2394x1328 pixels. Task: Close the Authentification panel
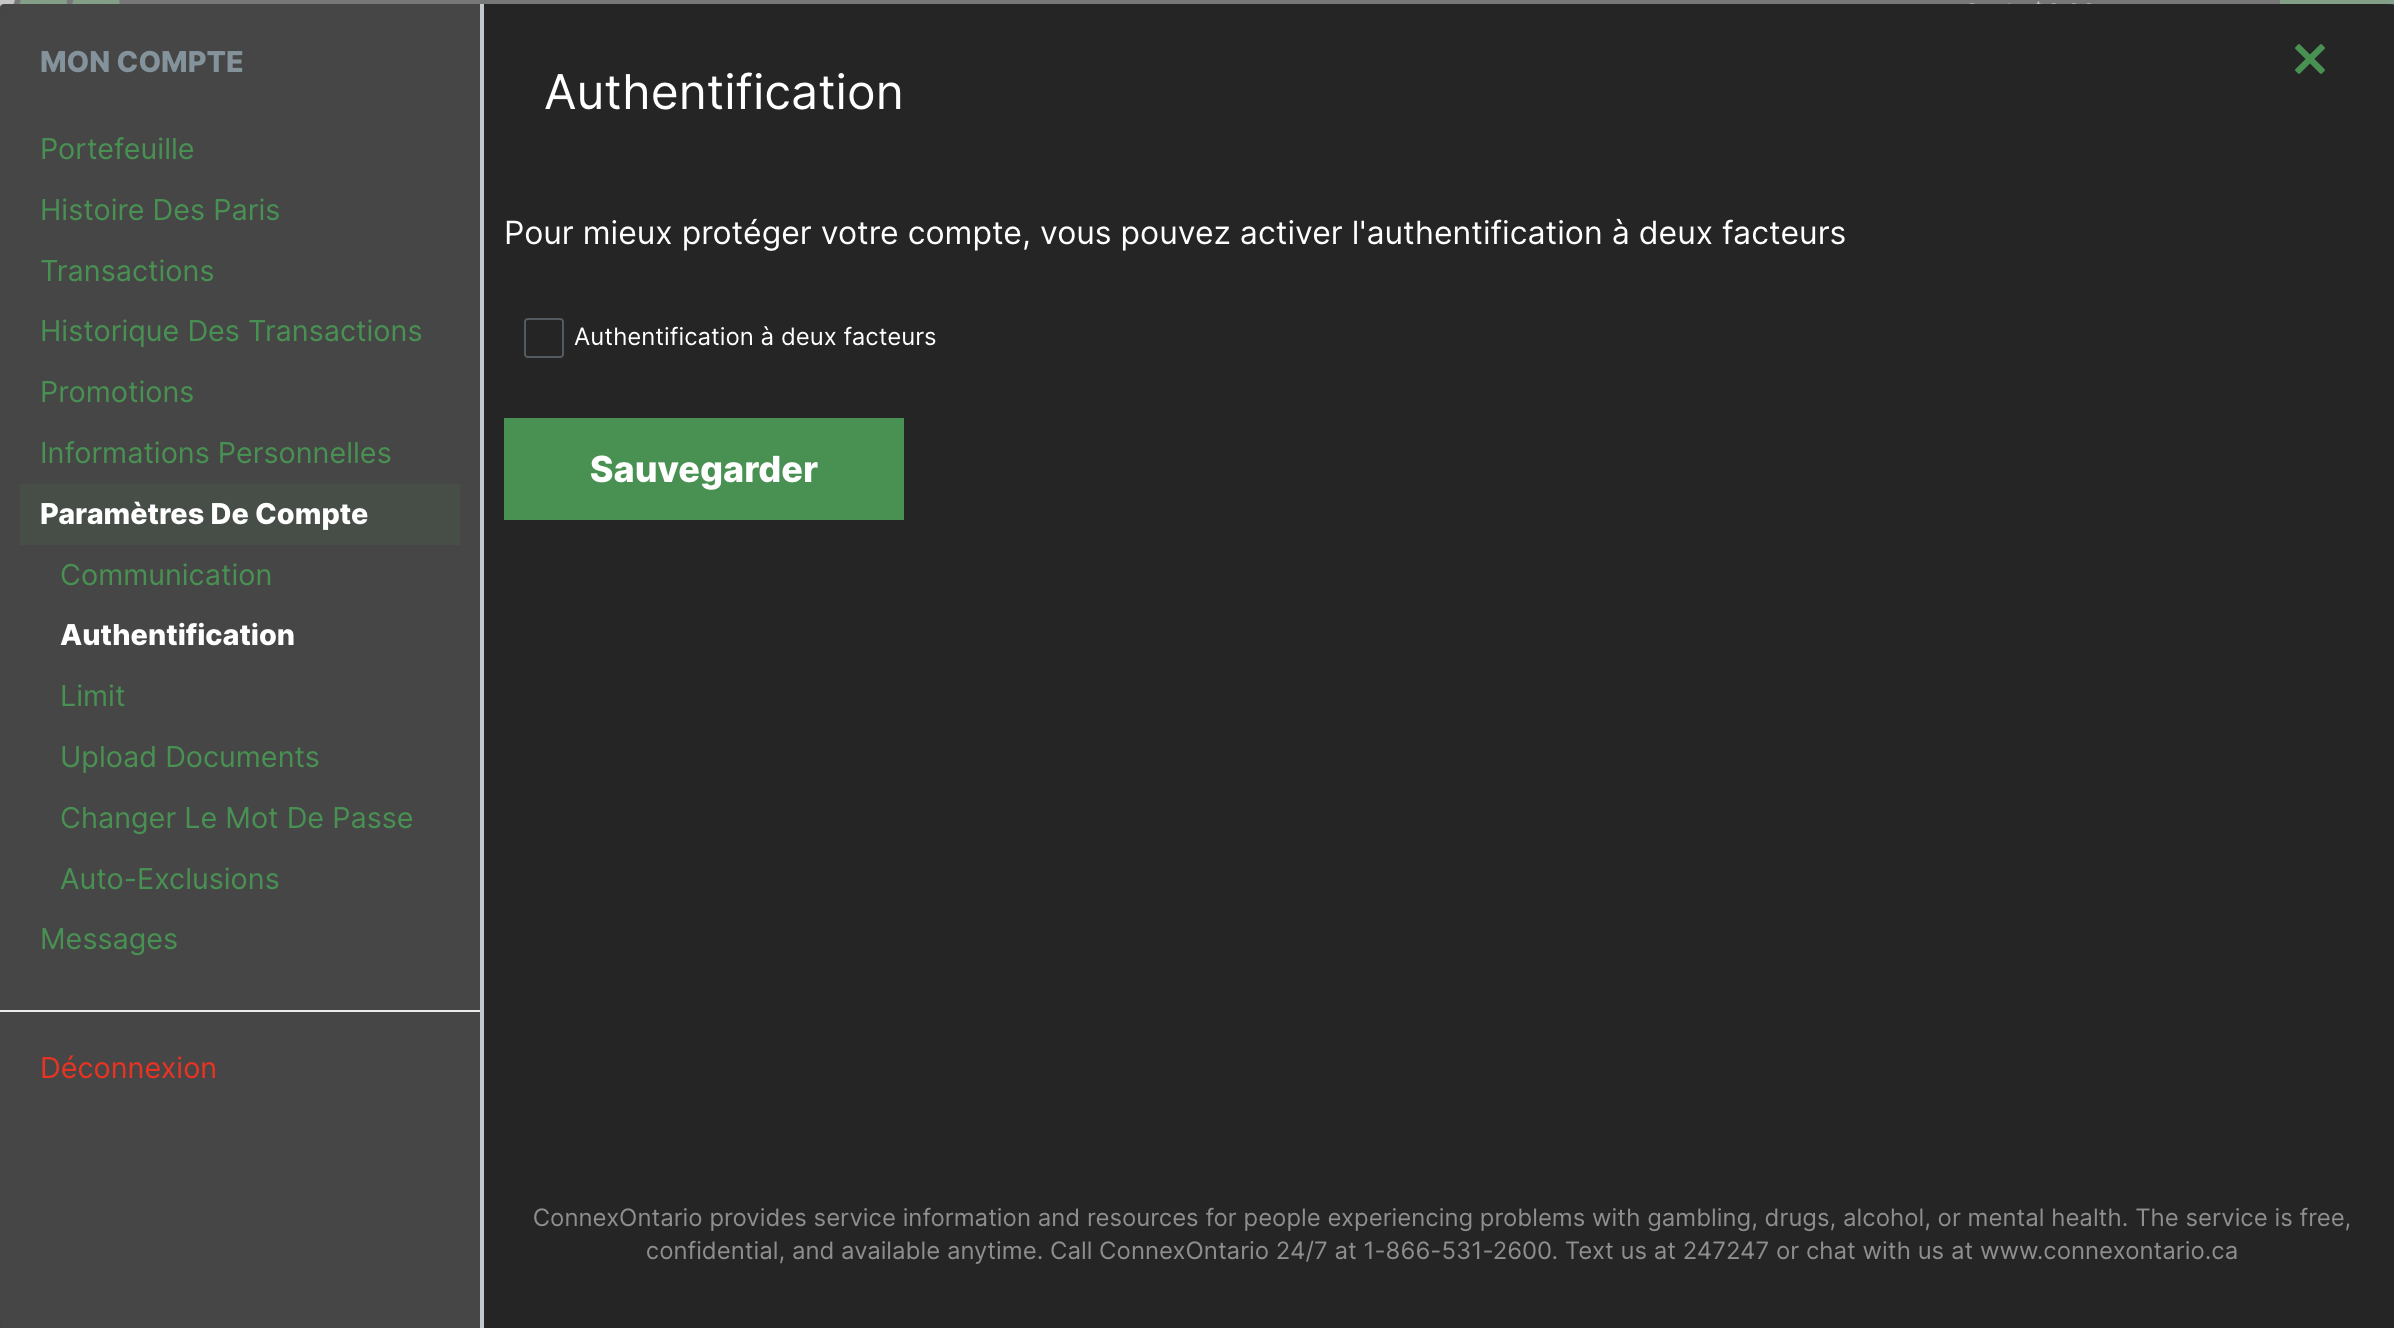pyautogui.click(x=2310, y=59)
